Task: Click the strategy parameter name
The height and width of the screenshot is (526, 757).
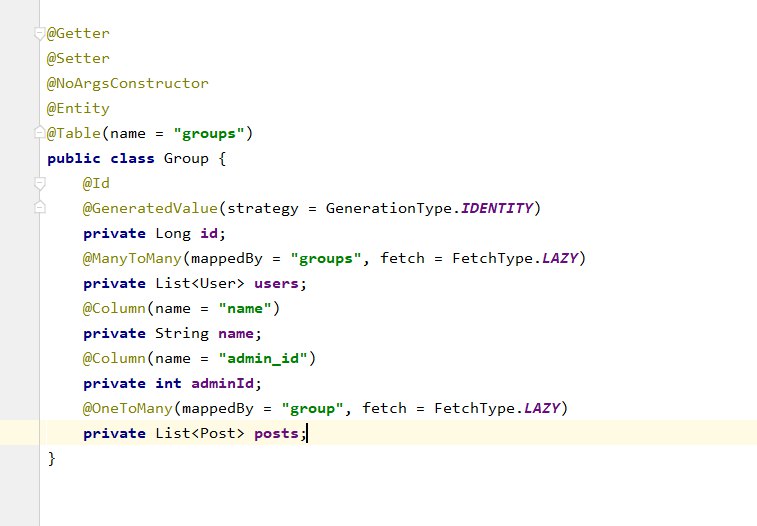Action: tap(263, 208)
